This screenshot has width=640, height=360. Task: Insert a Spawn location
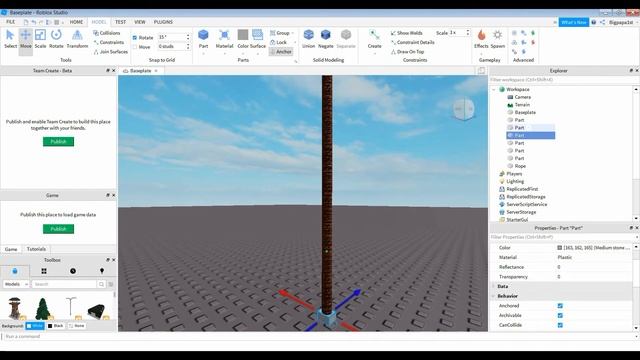click(498, 39)
